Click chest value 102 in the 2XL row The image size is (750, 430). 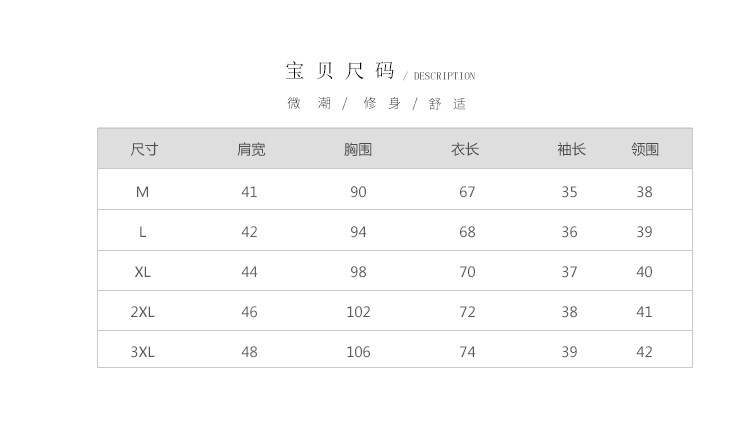(x=358, y=312)
